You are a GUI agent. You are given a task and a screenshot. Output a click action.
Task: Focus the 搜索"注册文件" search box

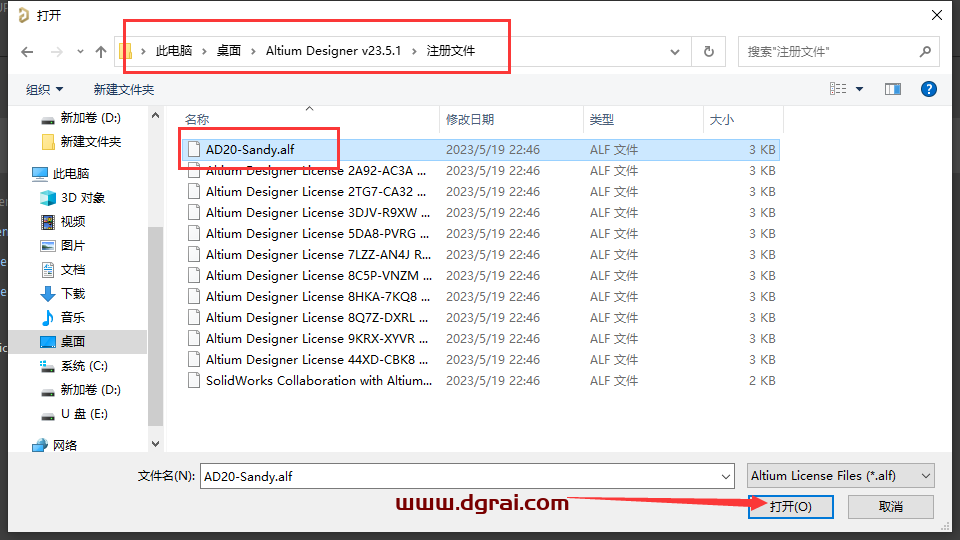[829, 52]
